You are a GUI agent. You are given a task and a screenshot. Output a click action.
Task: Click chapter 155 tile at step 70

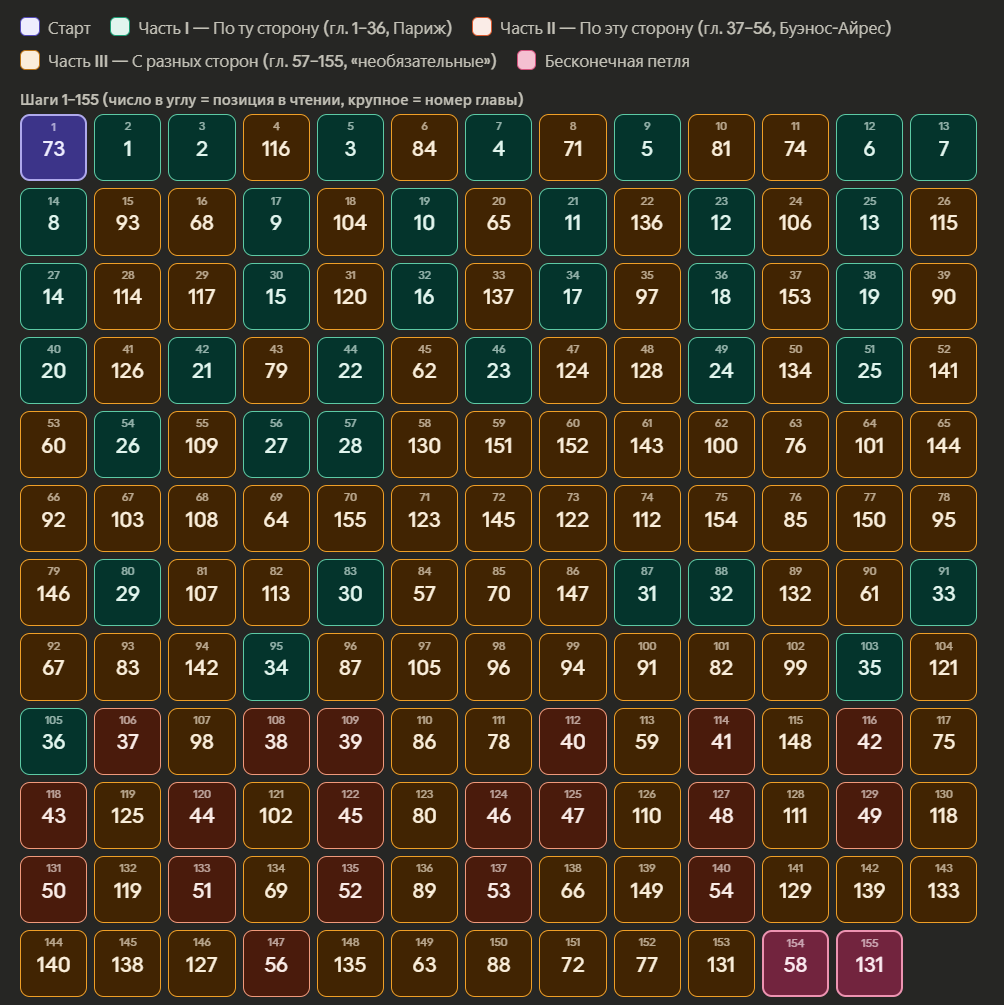point(350,519)
